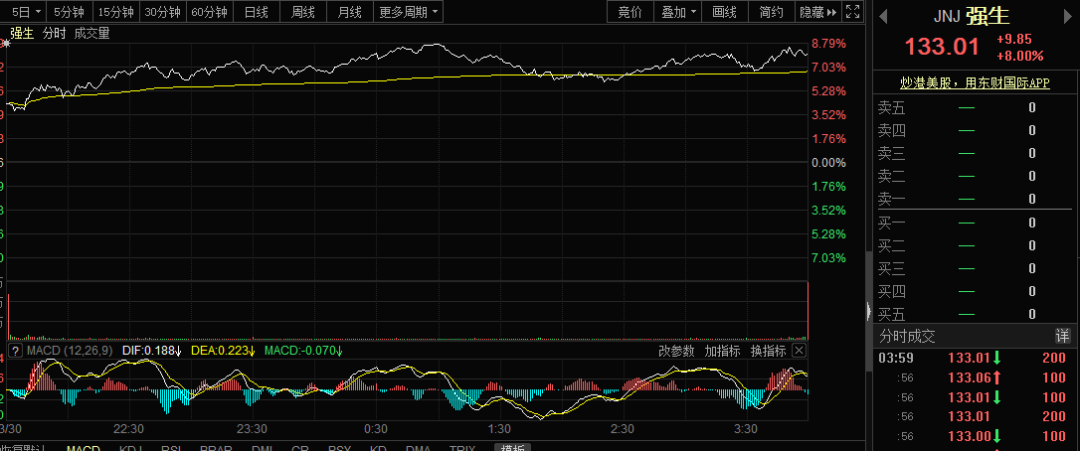
Task: Click 2:30 time axis label
Action: [x=622, y=428]
